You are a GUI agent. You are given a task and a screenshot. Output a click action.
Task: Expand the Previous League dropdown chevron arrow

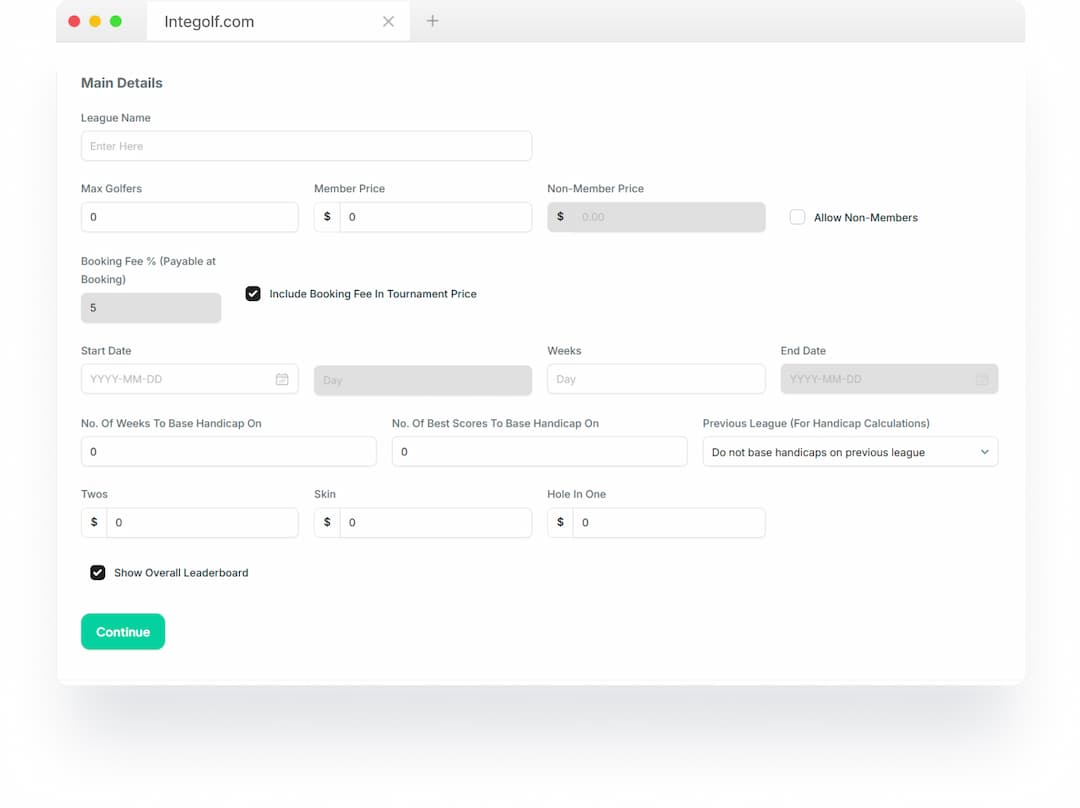pyautogui.click(x=984, y=452)
